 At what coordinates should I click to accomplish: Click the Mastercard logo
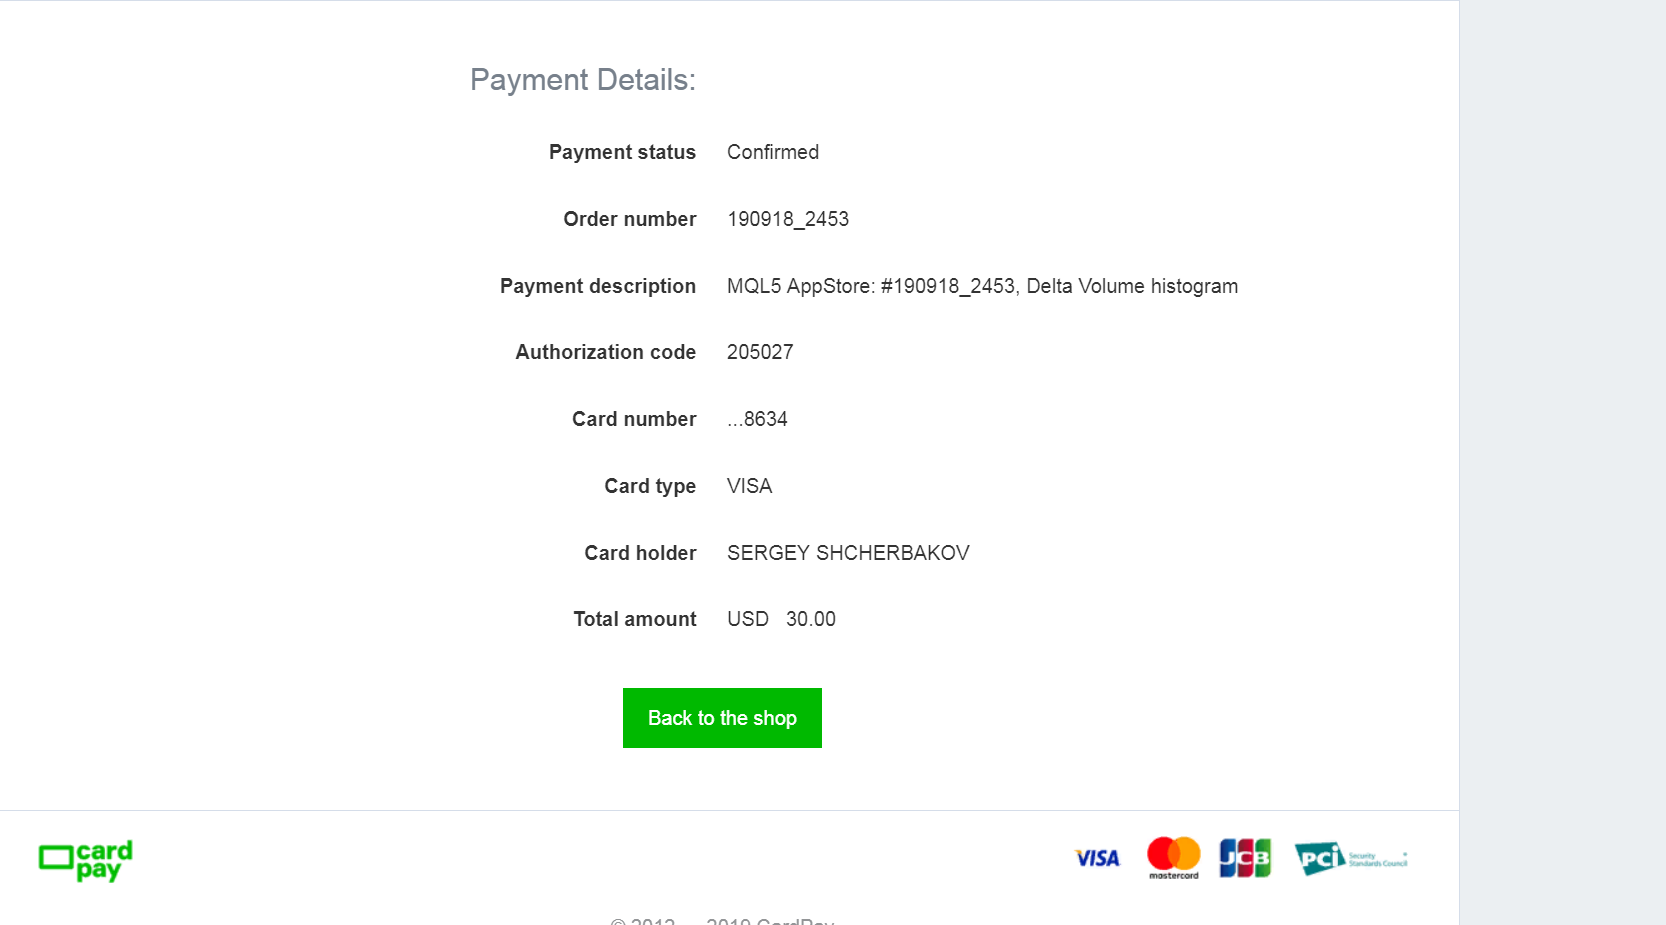click(1173, 858)
